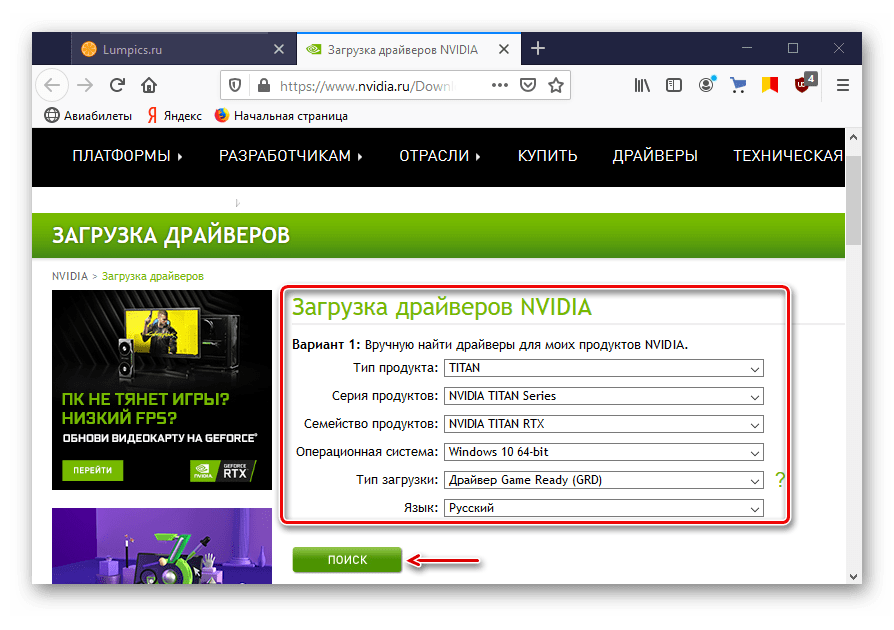Screen dimensions: 894x630
Task: Bookmark this page with the star icon
Action: pos(555,85)
